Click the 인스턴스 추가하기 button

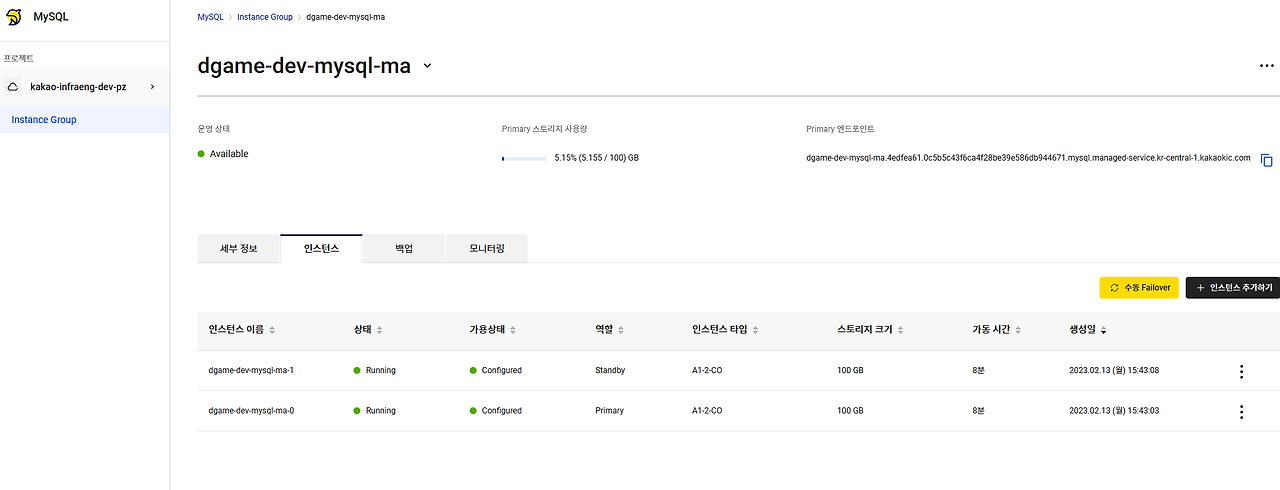click(x=1233, y=288)
